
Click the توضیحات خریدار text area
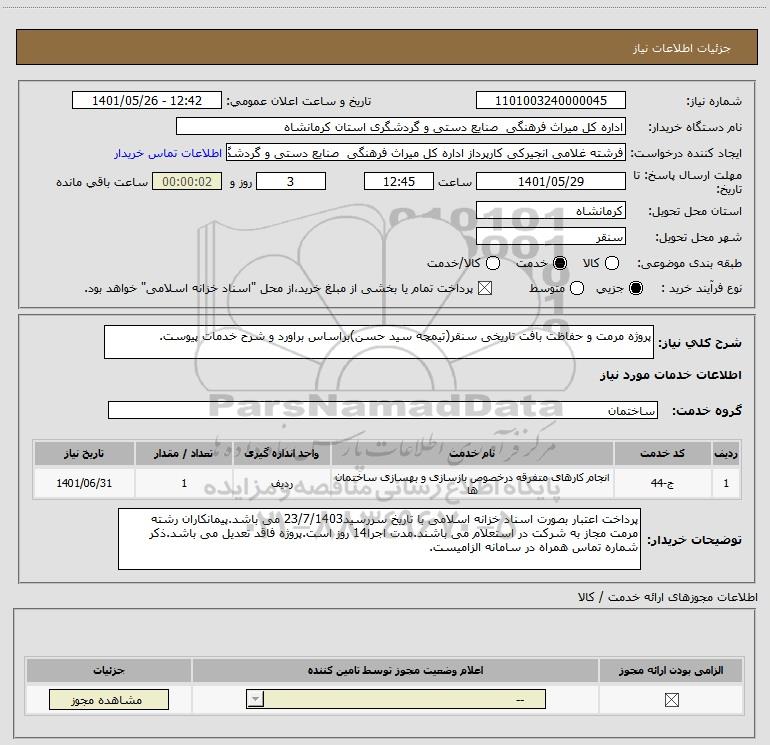pyautogui.click(x=379, y=539)
